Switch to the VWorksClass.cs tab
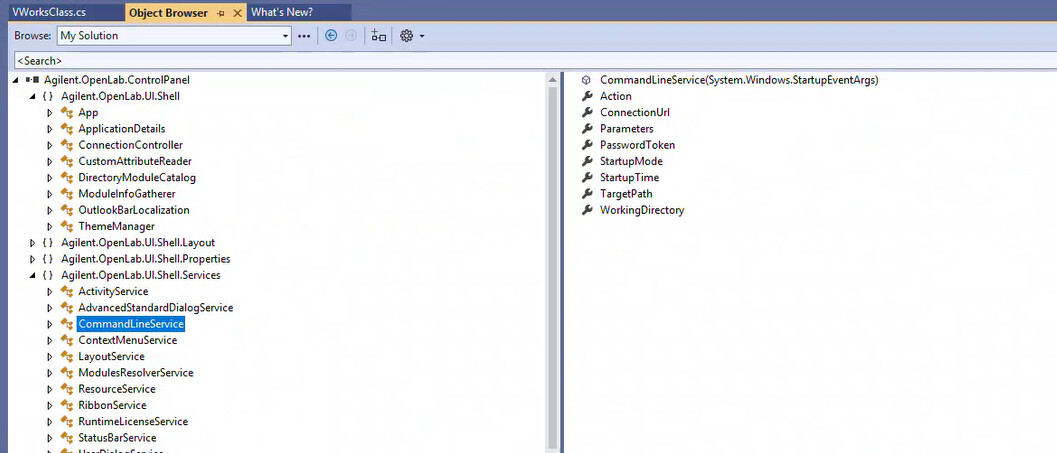 [x=49, y=12]
